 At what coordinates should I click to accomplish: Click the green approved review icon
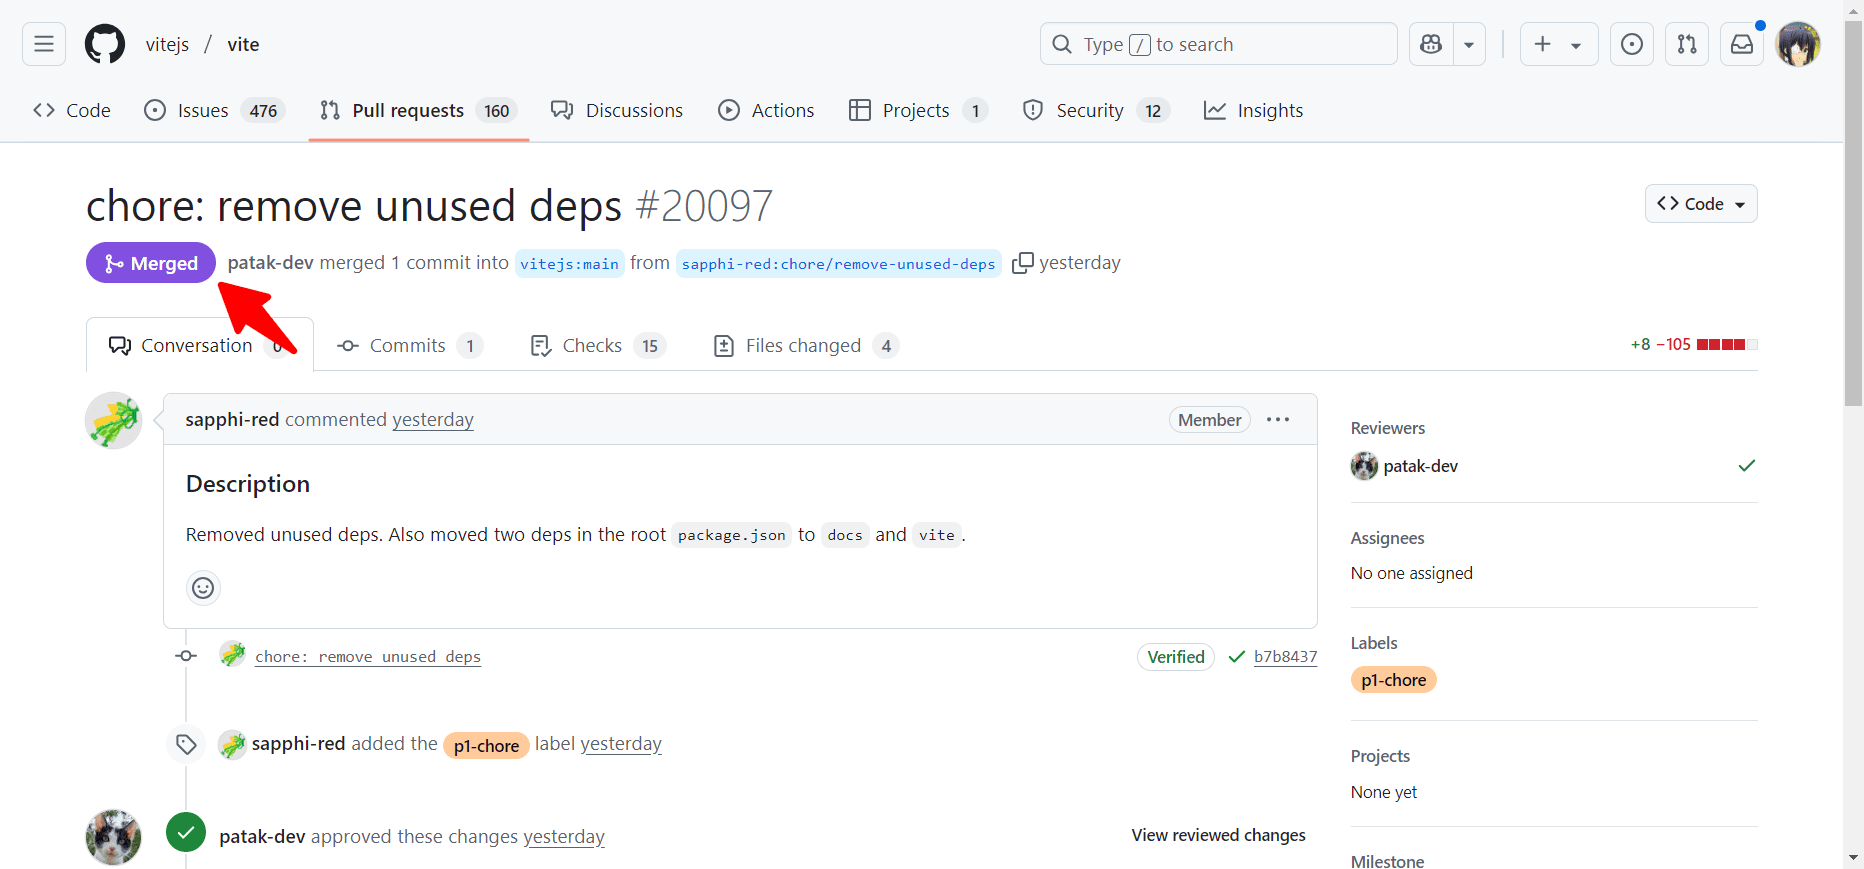(186, 832)
